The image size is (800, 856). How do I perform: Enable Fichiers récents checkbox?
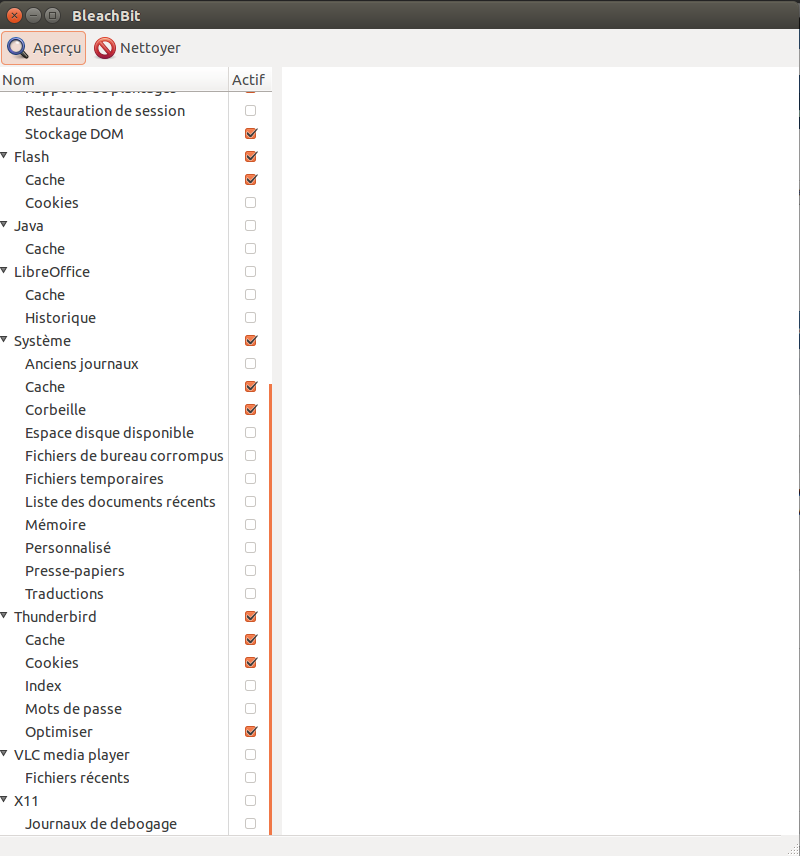click(x=251, y=777)
